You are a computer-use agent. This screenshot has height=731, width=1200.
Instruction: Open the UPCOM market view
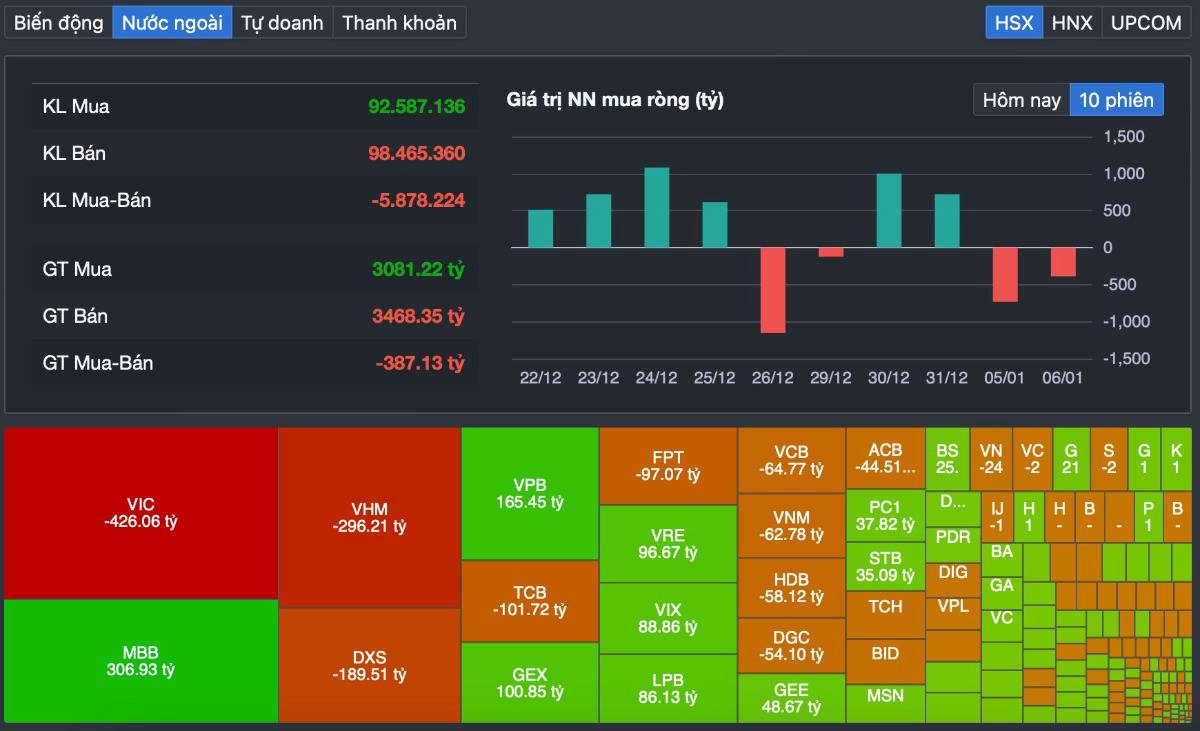(1145, 21)
